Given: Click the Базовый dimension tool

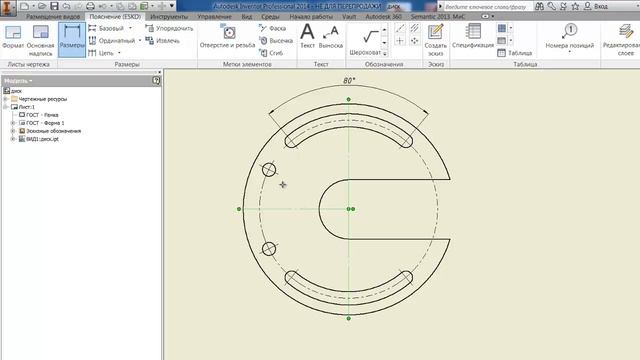Looking at the screenshot, I should tap(107, 28).
